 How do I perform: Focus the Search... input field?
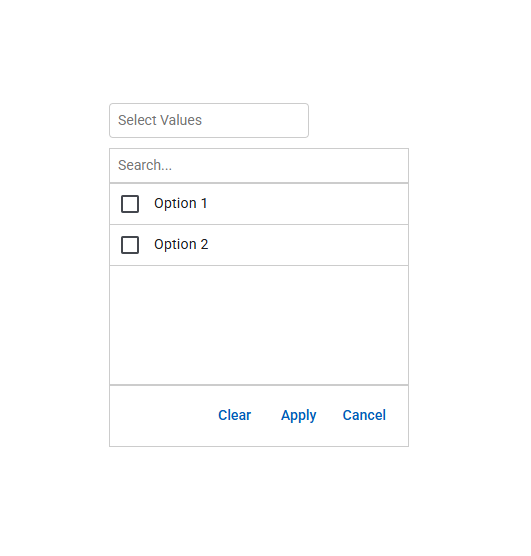point(259,165)
